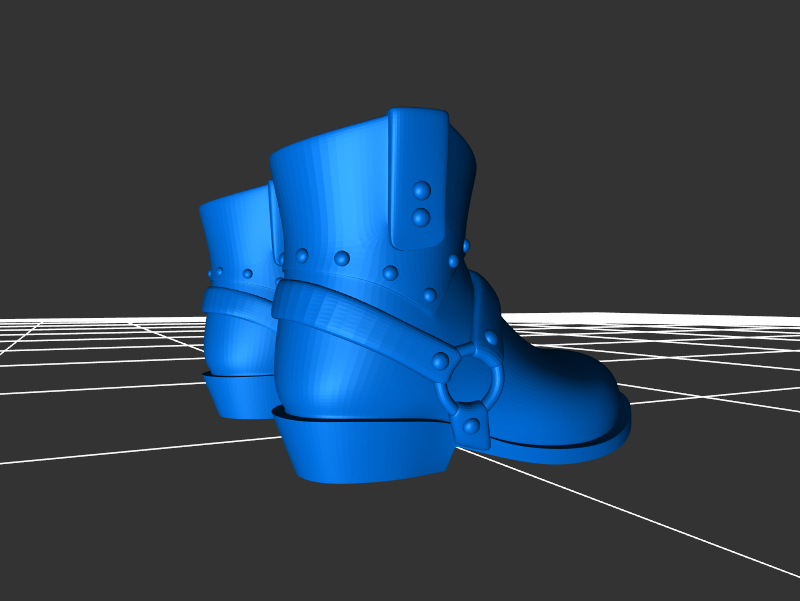This screenshot has width=800, height=601.
Task: Select the lower rivet on the pull tab
Action: click(x=421, y=216)
